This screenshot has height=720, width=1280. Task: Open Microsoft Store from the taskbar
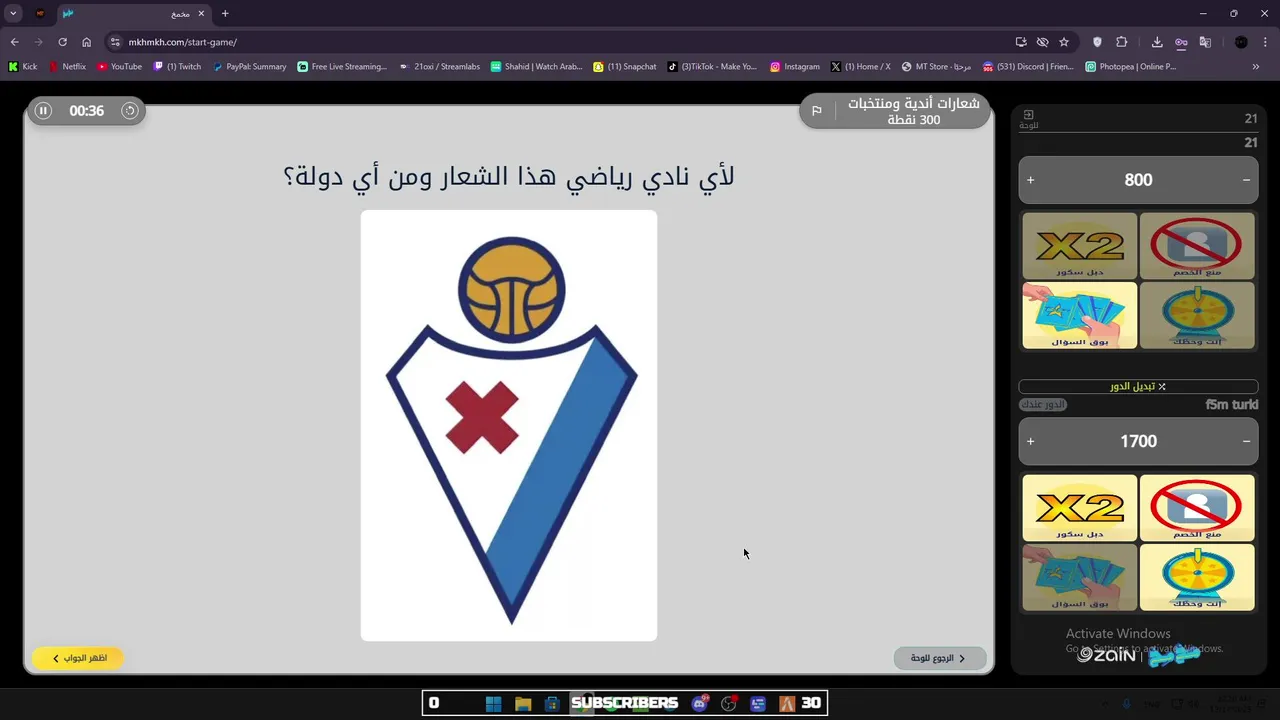click(552, 703)
